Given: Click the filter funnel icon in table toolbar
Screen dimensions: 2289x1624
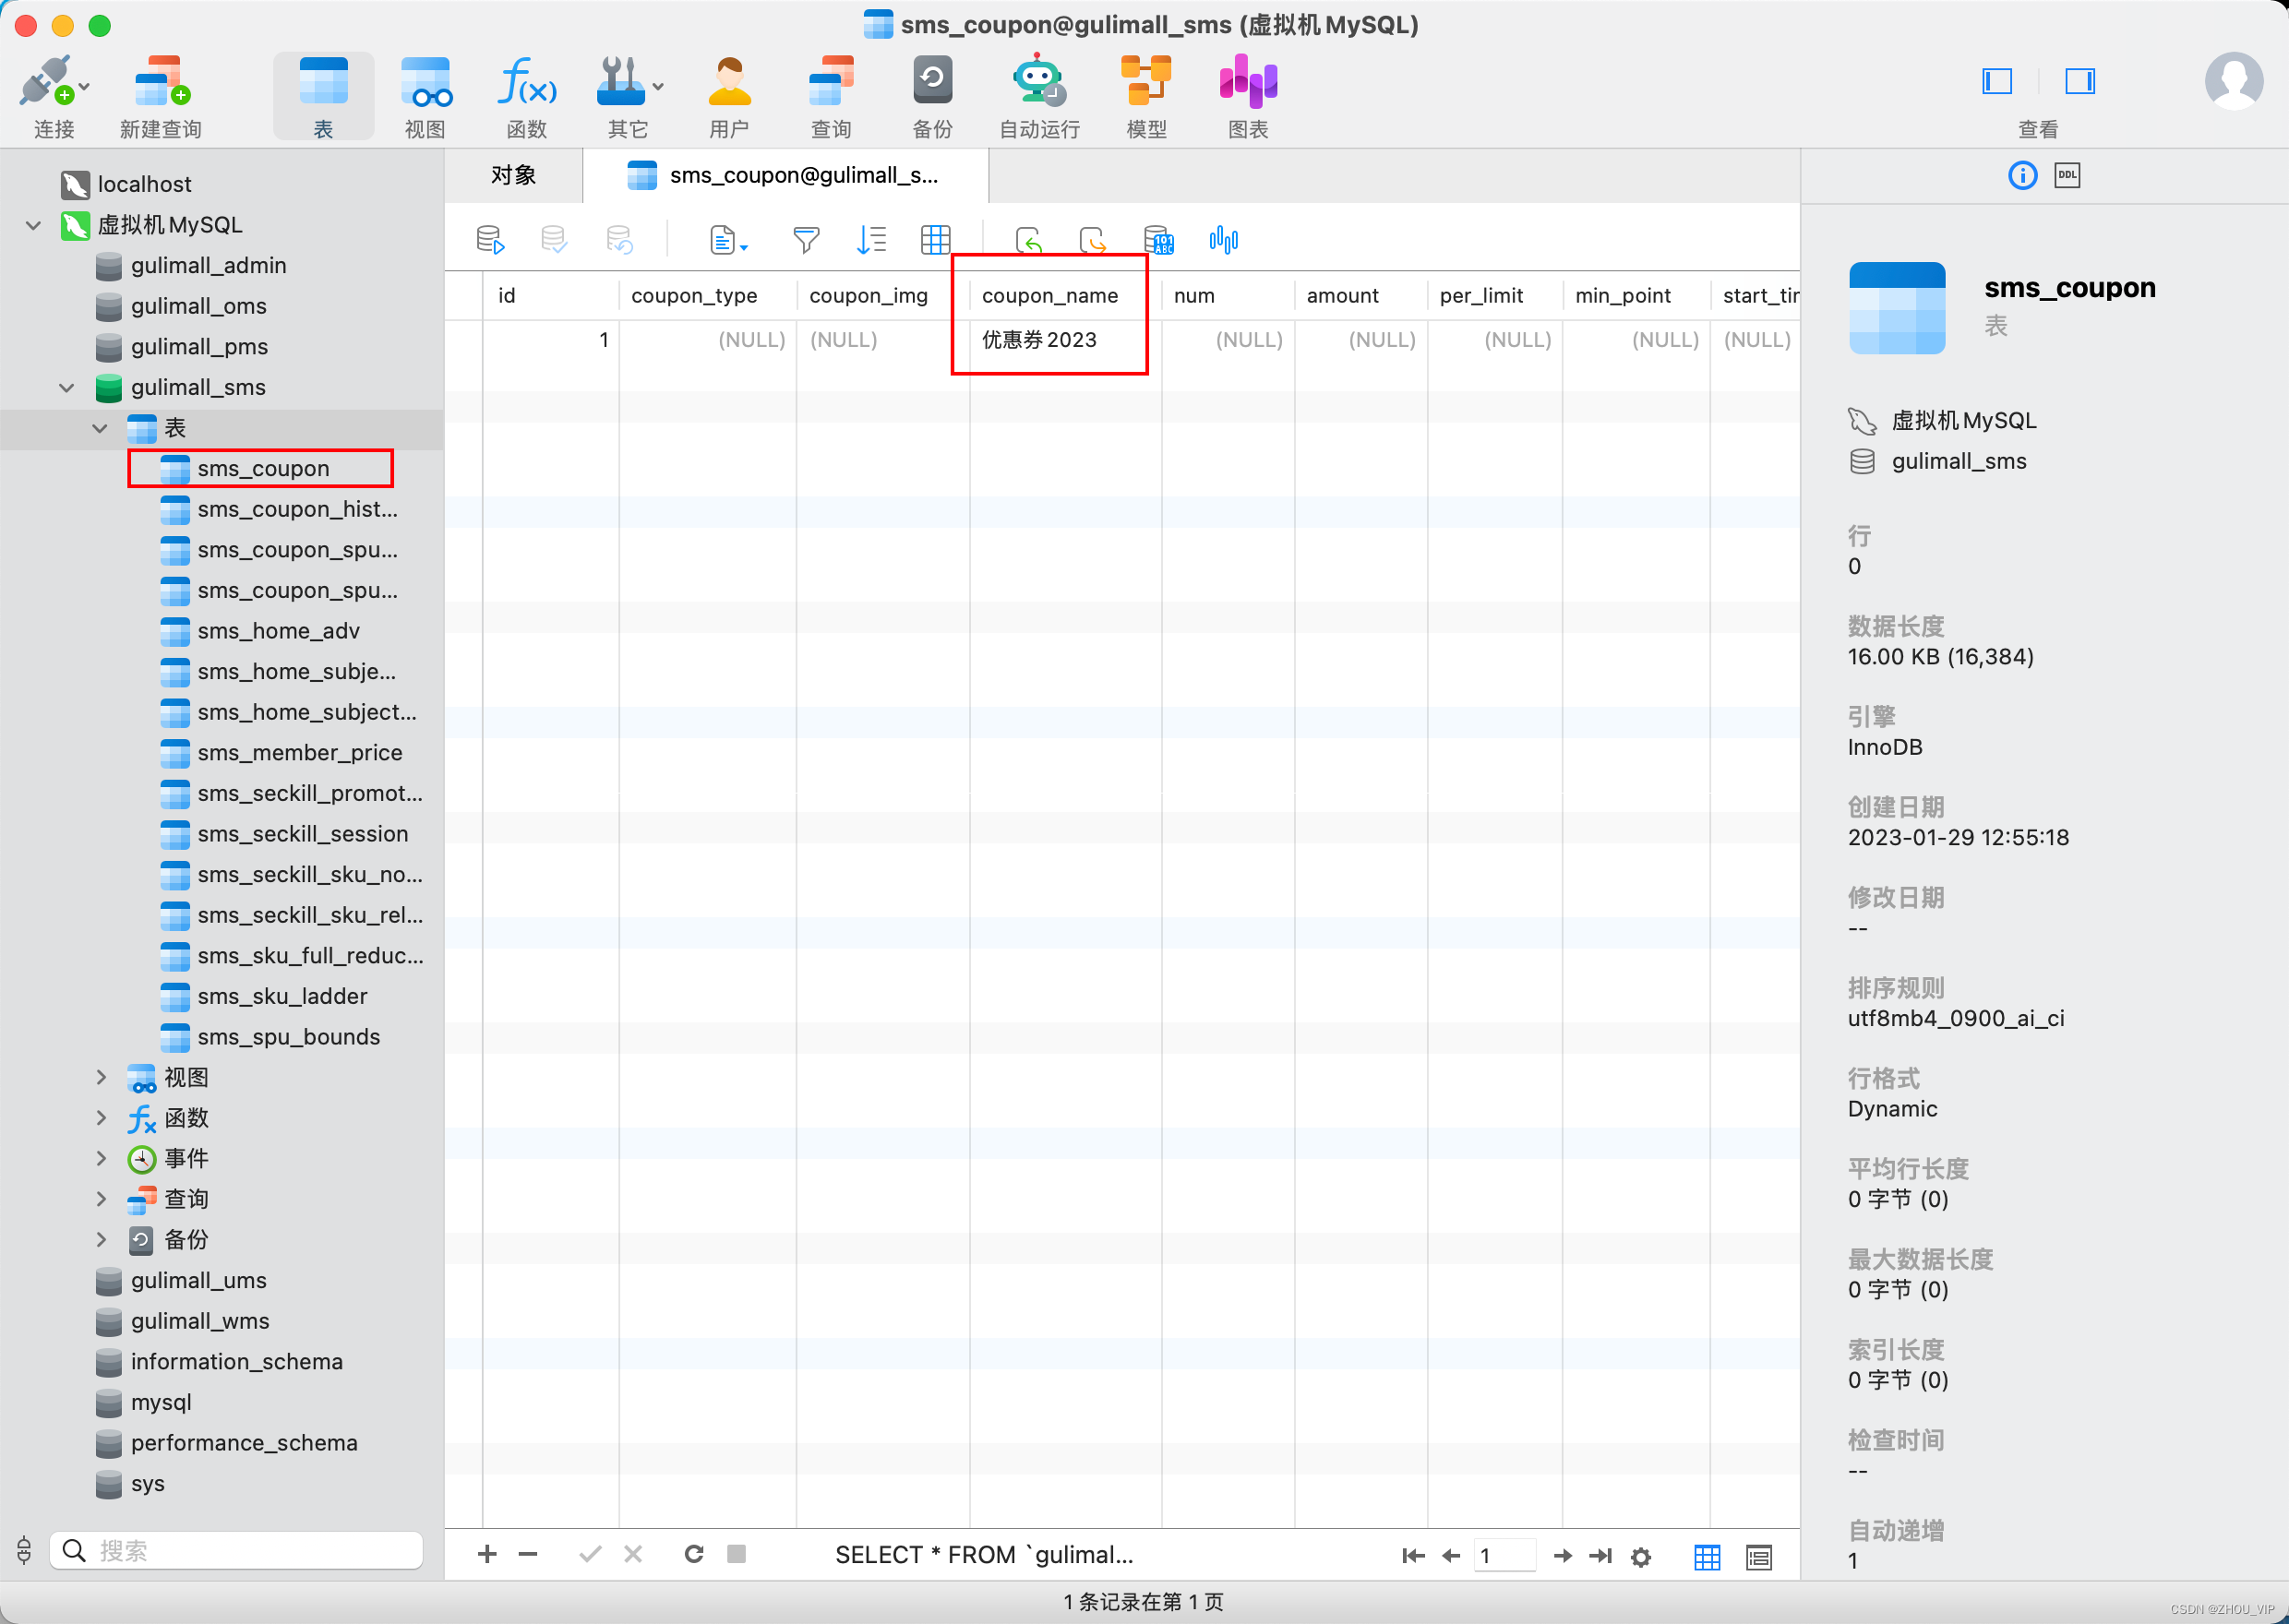Looking at the screenshot, I should tap(806, 240).
